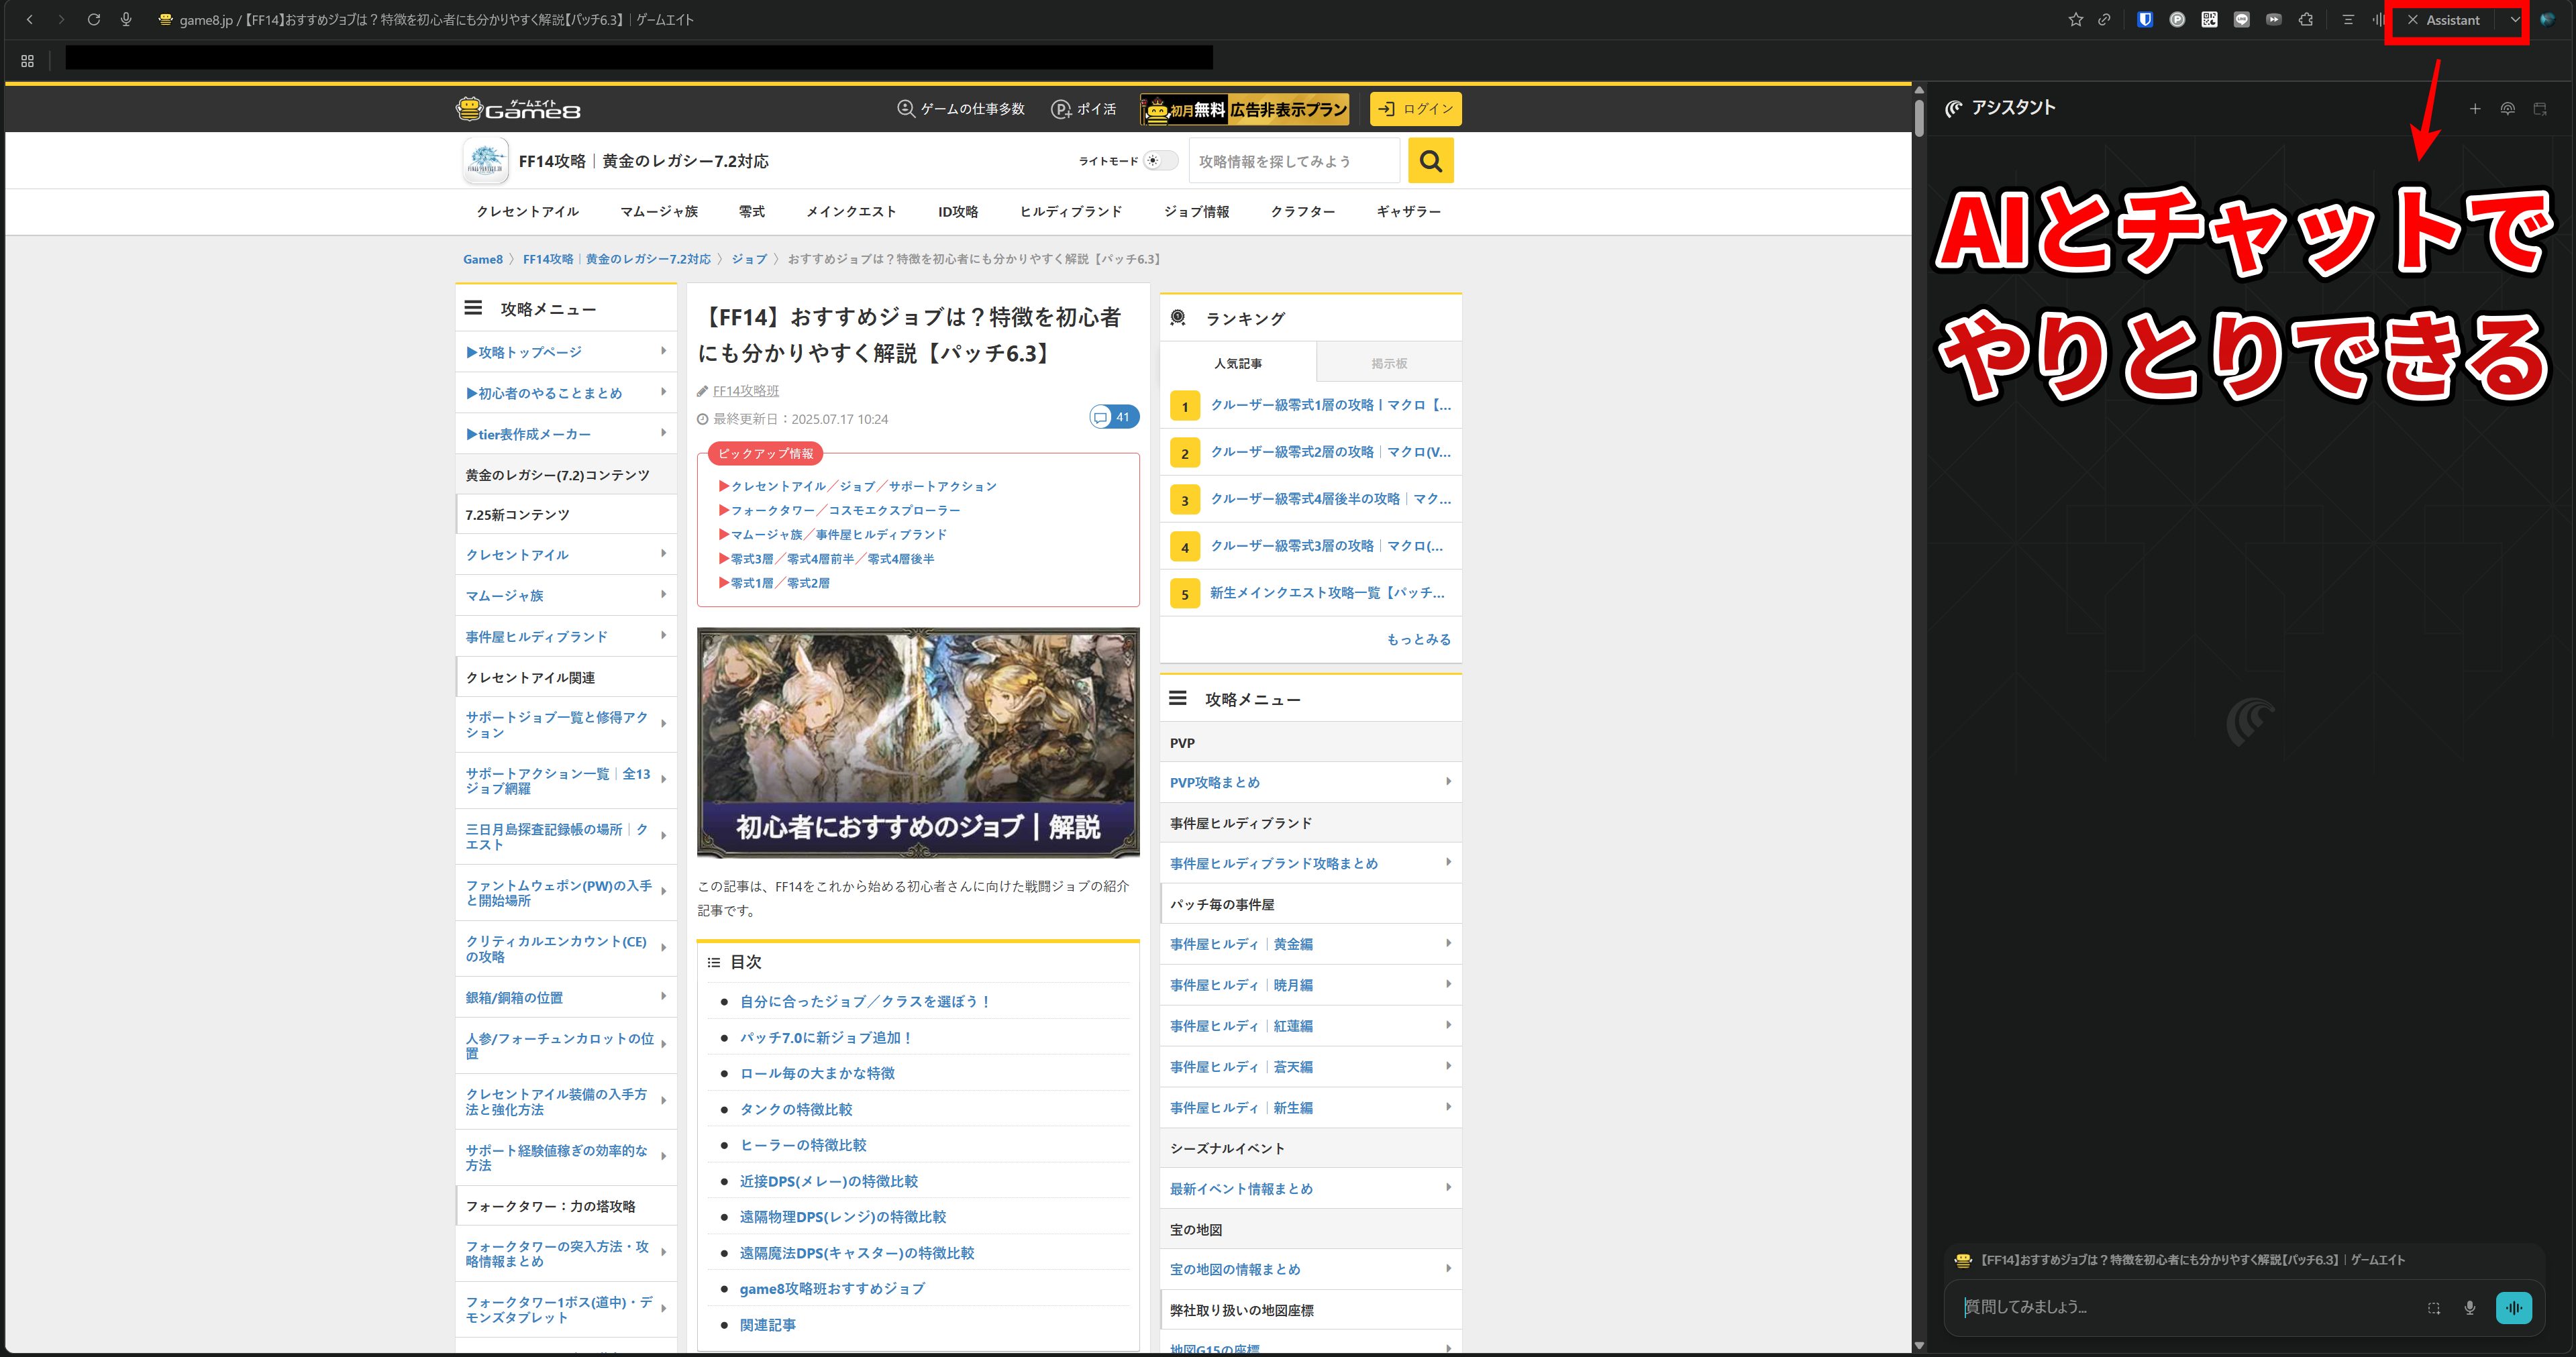This screenshot has height=1357, width=2576.
Task: Open ID攻略 in the navigation bar
Action: [x=958, y=211]
